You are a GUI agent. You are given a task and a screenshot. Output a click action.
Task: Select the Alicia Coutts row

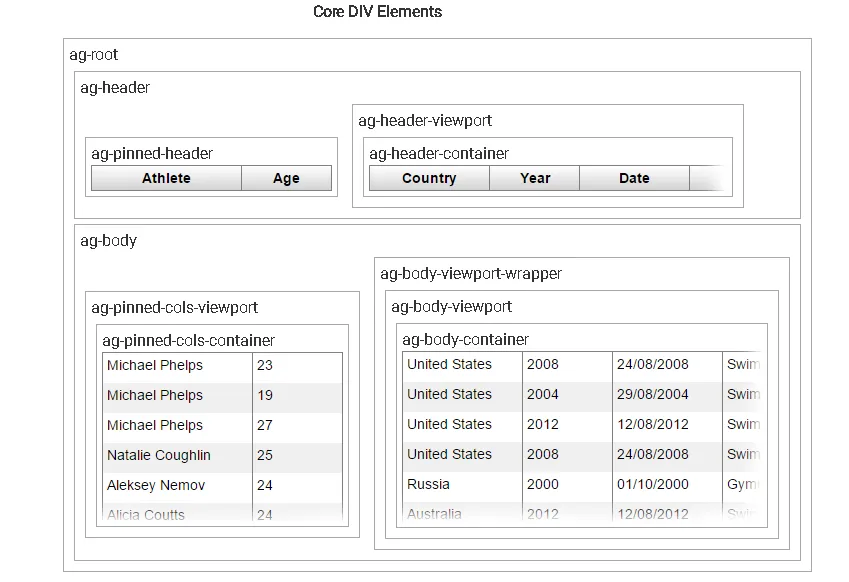point(146,514)
